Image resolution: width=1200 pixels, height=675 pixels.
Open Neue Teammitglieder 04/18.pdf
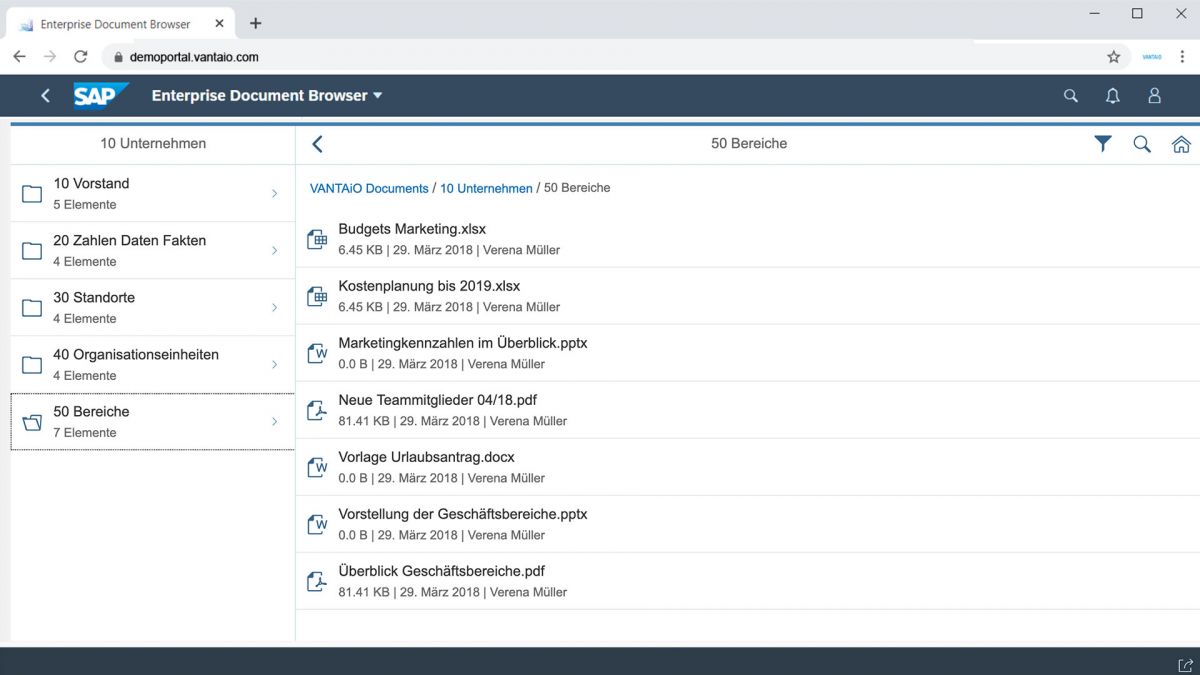[x=438, y=400]
